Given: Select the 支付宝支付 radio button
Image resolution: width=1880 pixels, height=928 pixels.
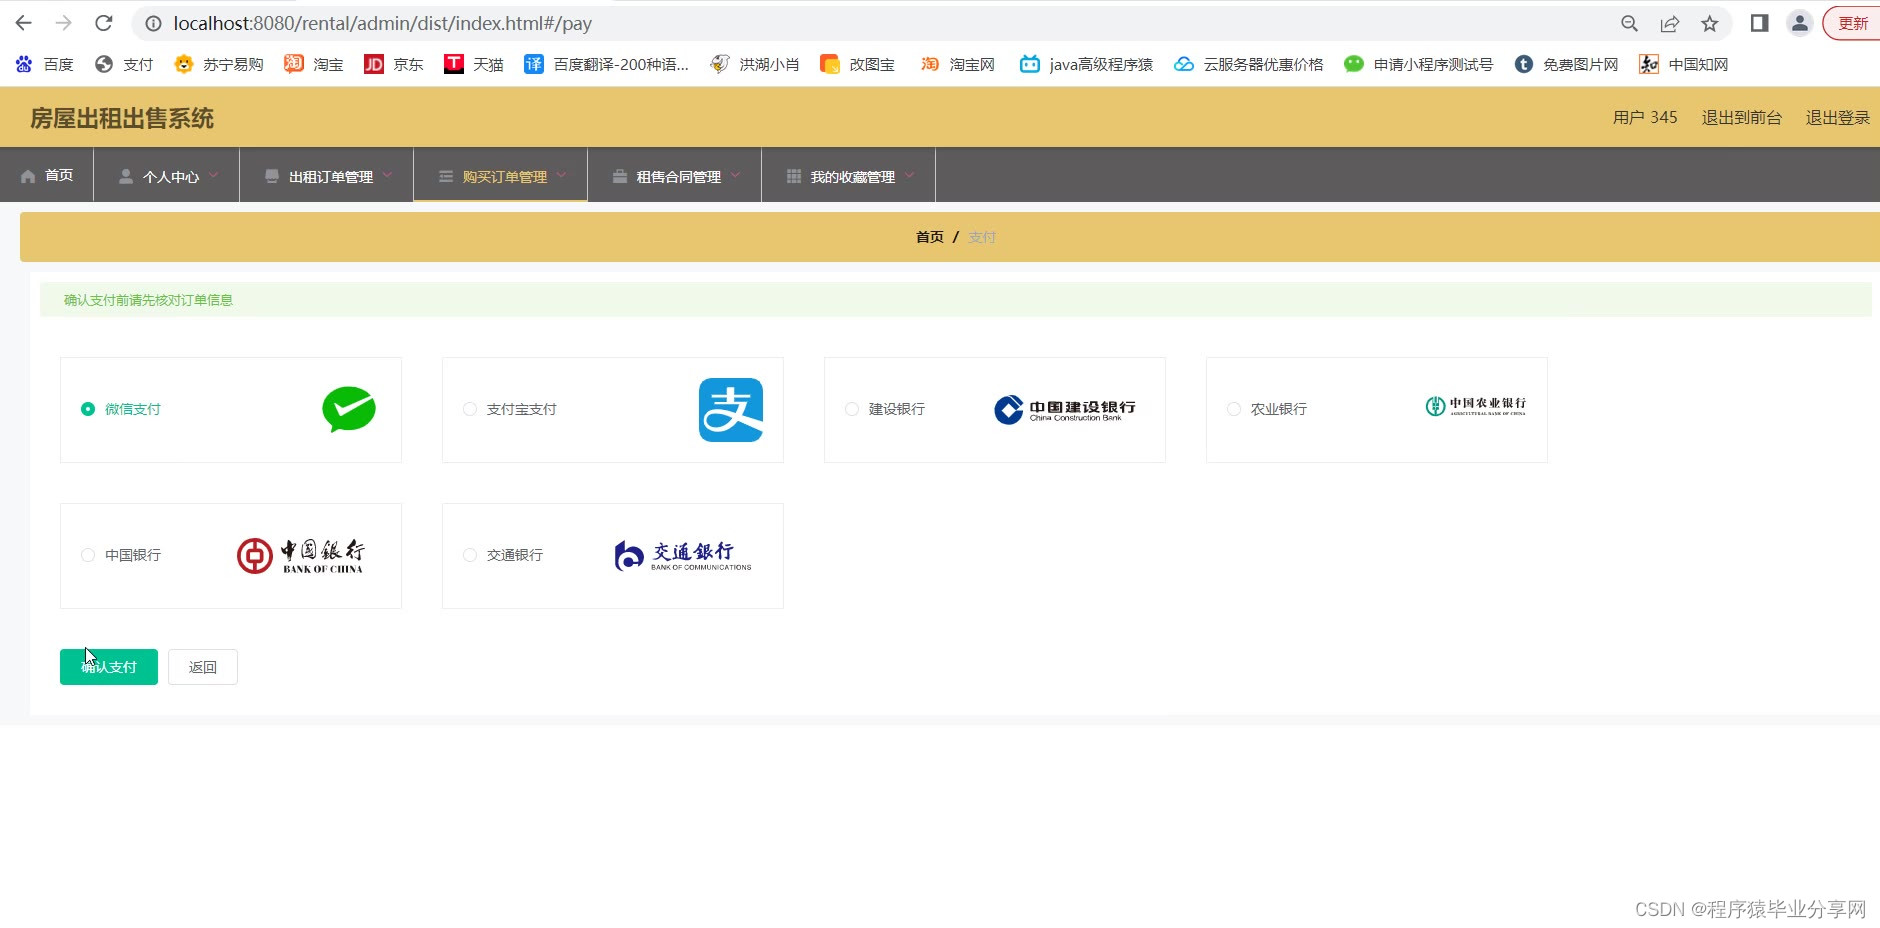Looking at the screenshot, I should point(470,409).
